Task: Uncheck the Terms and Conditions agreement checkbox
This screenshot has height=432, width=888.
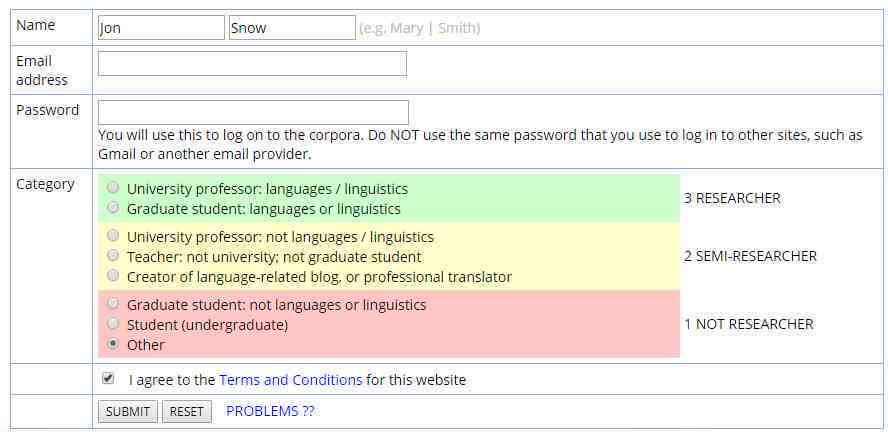Action: [x=108, y=378]
